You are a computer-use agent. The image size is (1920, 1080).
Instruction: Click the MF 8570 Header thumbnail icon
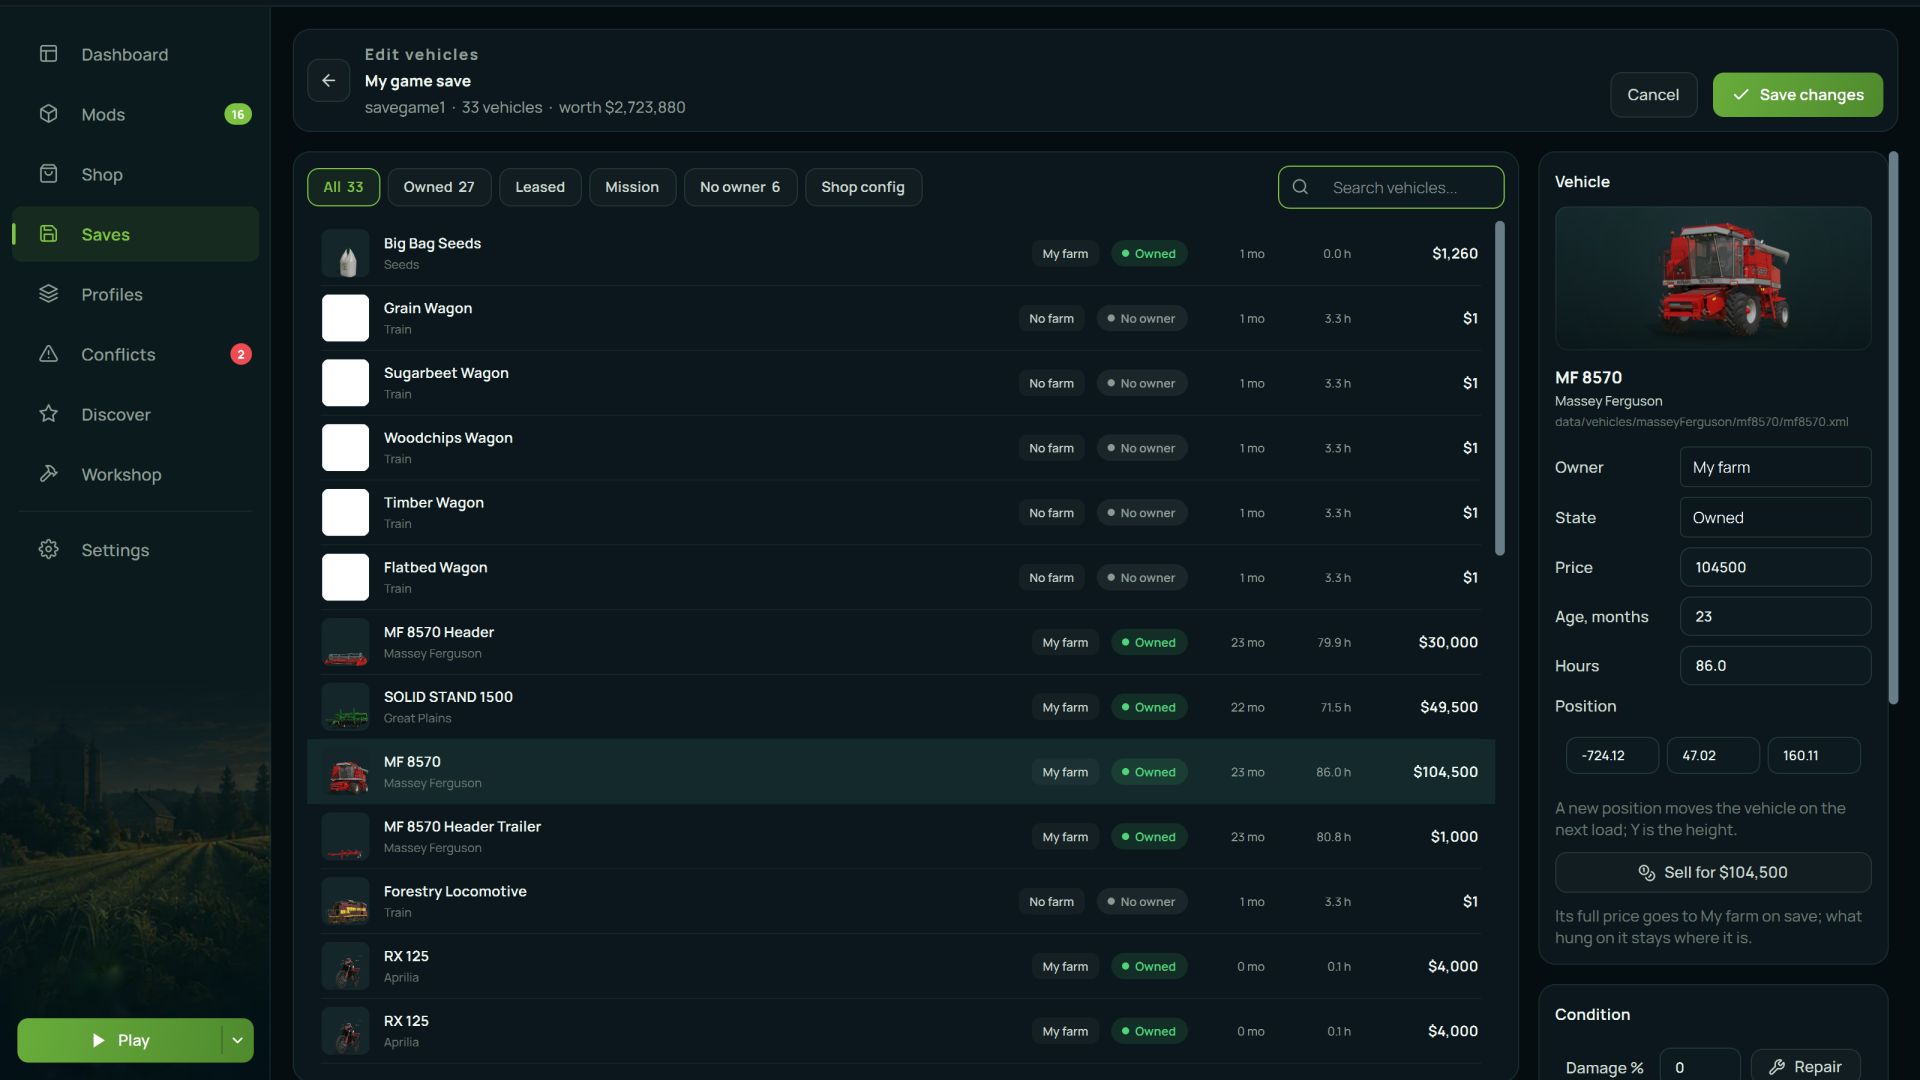coord(345,643)
